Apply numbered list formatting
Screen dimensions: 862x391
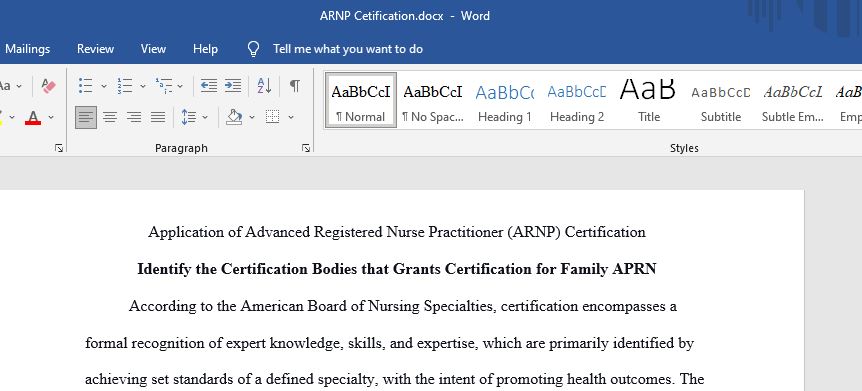[x=125, y=86]
